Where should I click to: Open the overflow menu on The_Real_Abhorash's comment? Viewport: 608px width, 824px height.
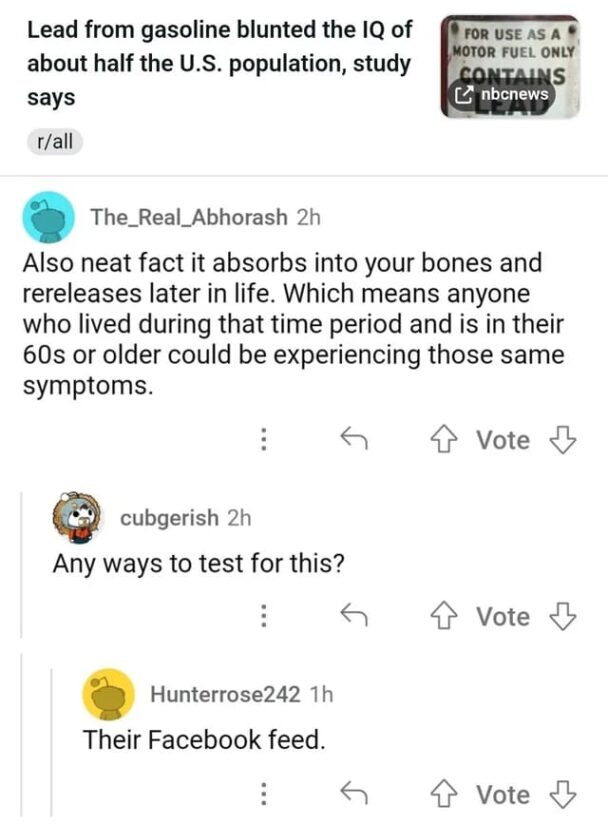263,440
